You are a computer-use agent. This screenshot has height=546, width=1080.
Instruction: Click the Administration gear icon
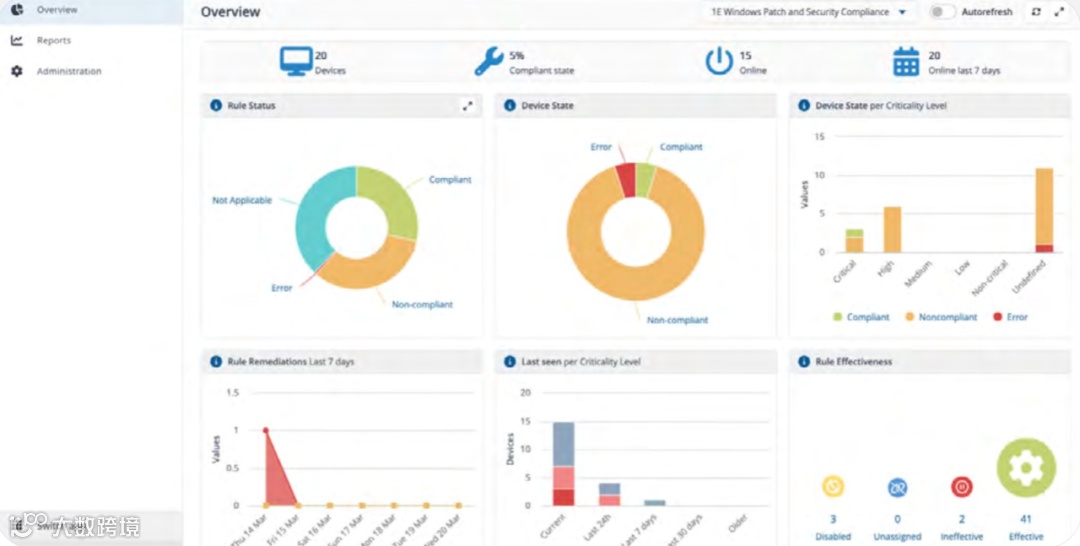click(17, 71)
